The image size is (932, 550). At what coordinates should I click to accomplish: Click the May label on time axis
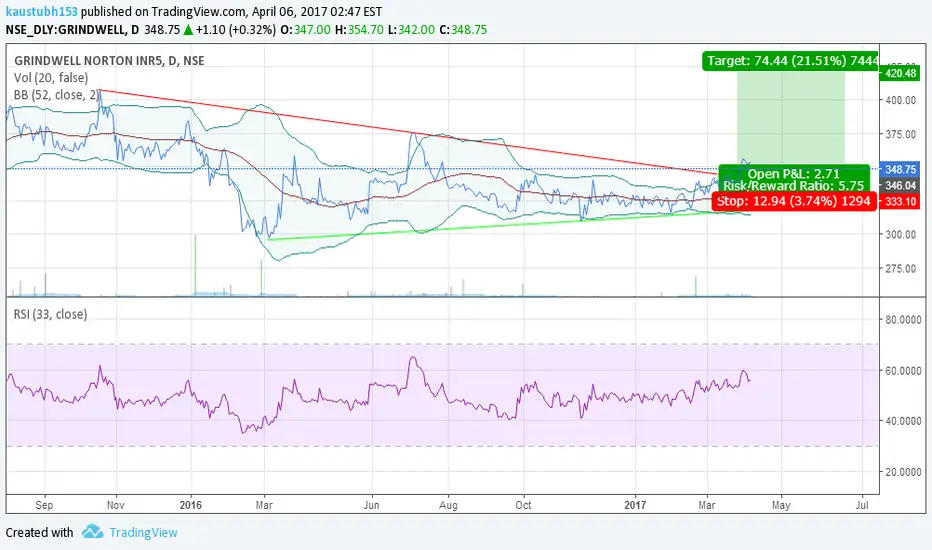(x=781, y=505)
